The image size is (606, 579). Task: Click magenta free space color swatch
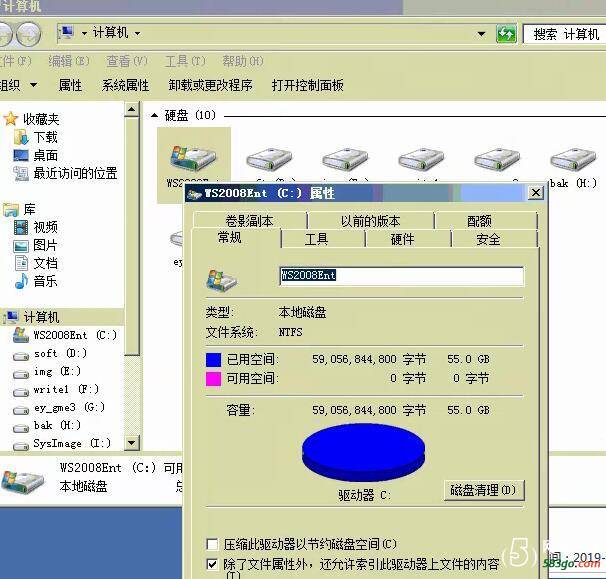pyautogui.click(x=213, y=378)
